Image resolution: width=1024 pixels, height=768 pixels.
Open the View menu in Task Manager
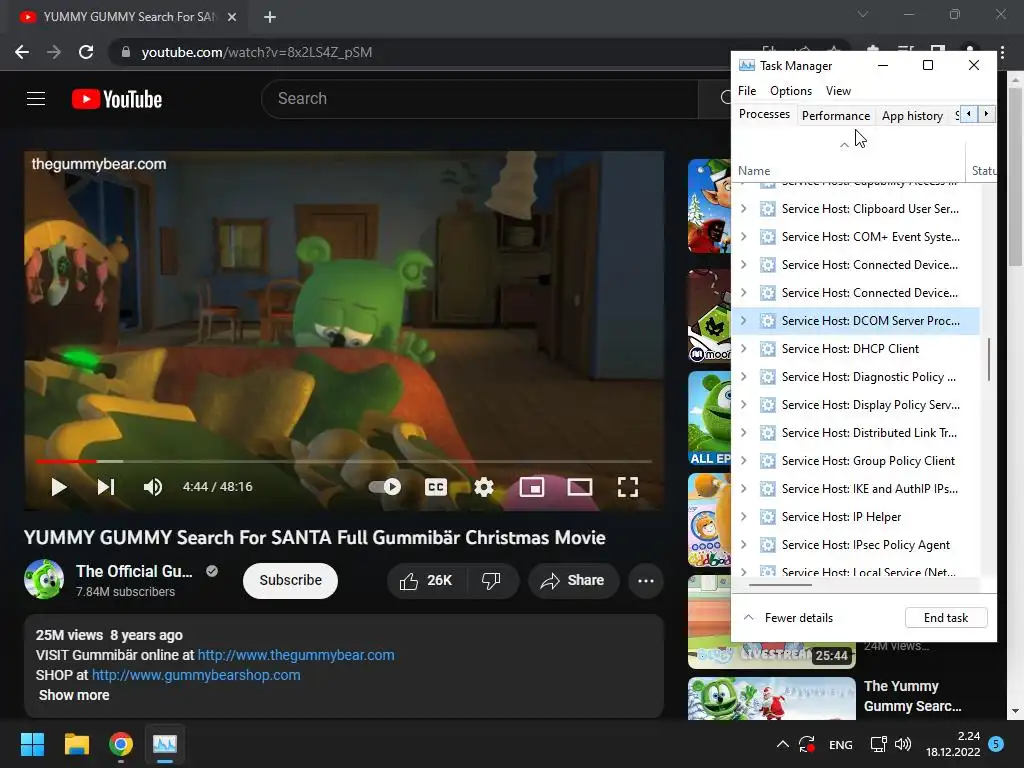click(x=839, y=91)
